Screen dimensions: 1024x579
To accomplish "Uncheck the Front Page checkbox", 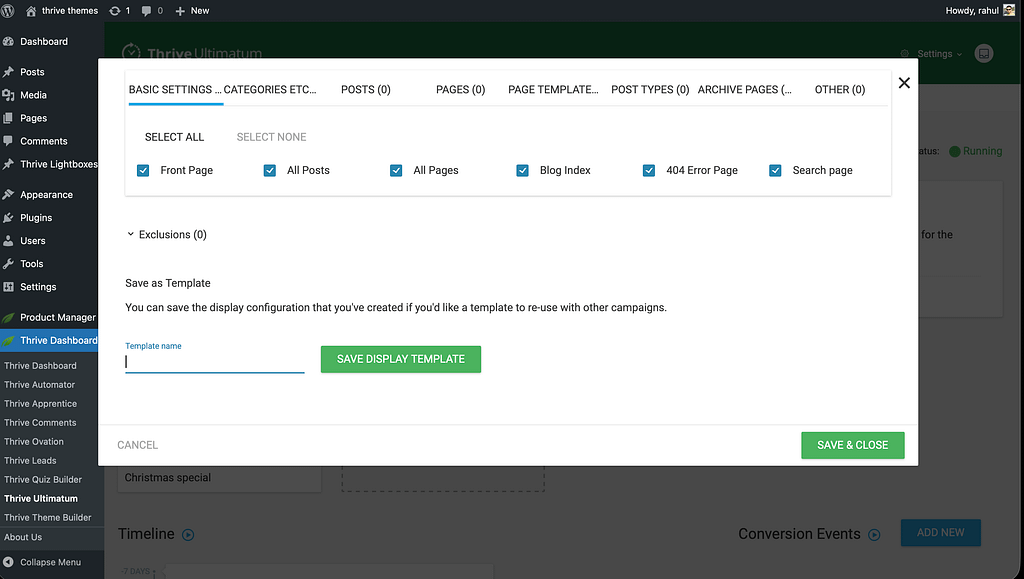I will 143,171.
